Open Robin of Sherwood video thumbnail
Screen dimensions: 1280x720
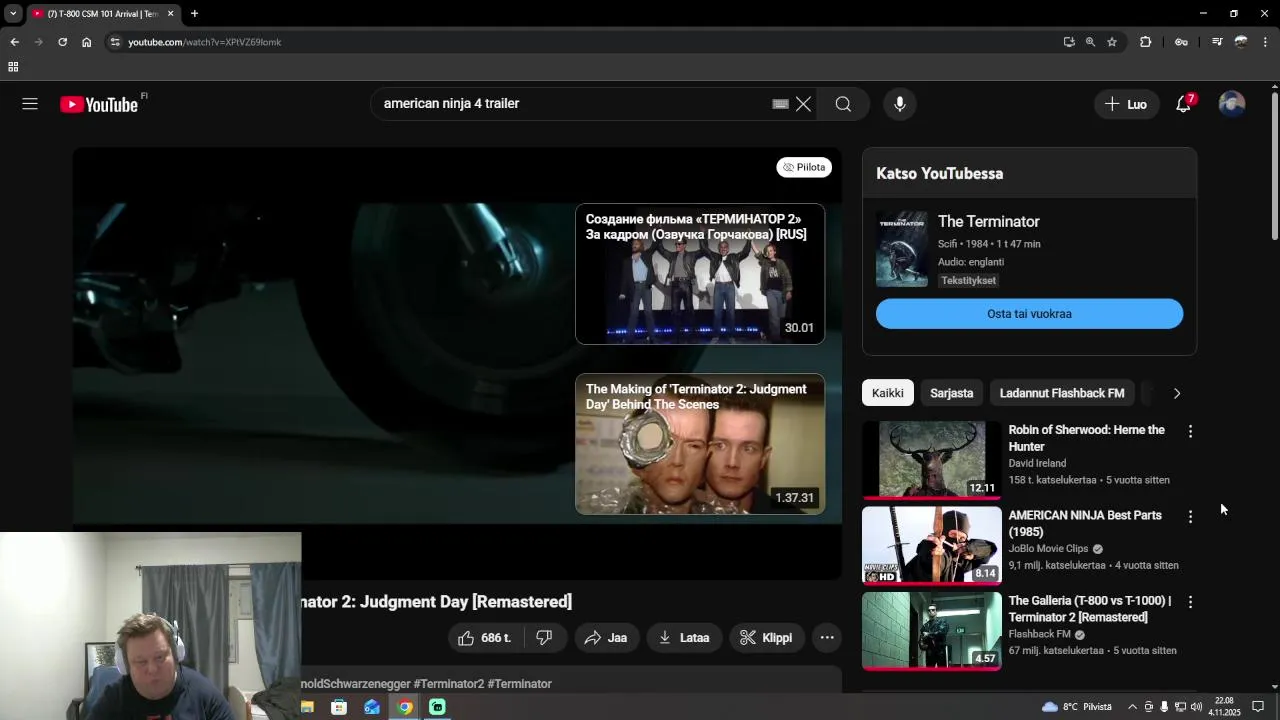click(931, 459)
